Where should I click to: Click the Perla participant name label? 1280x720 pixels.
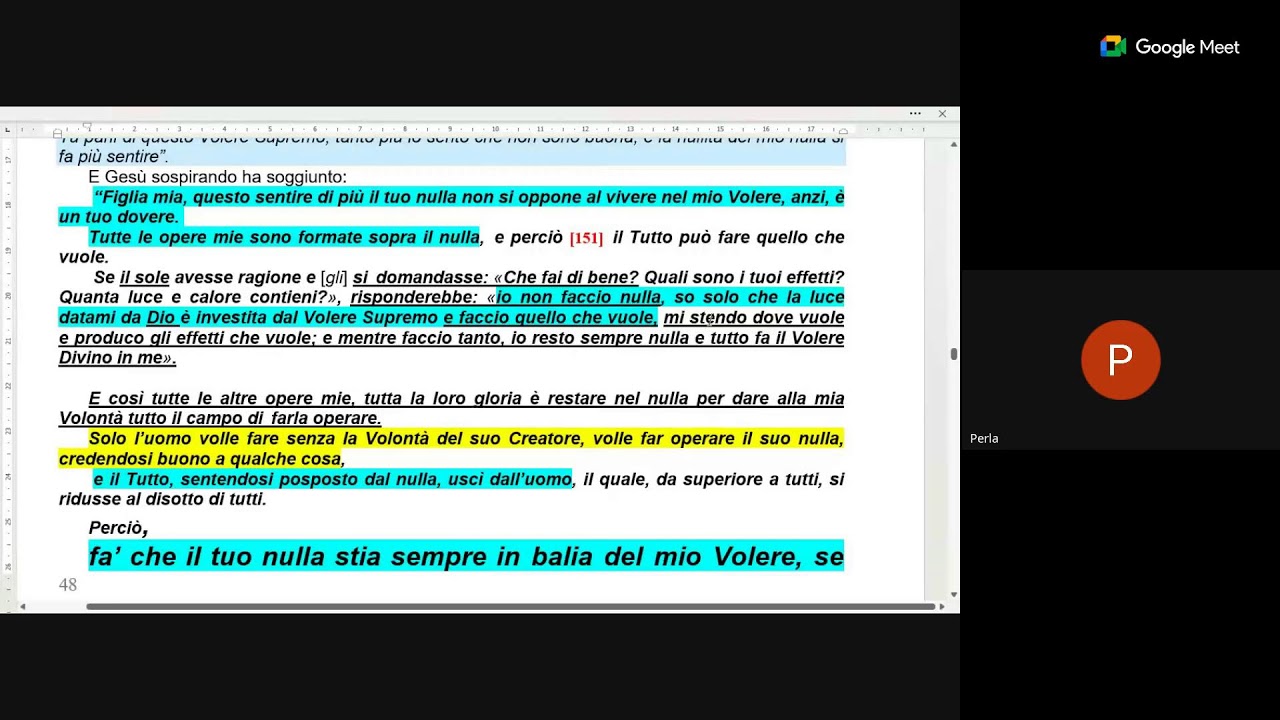point(984,438)
